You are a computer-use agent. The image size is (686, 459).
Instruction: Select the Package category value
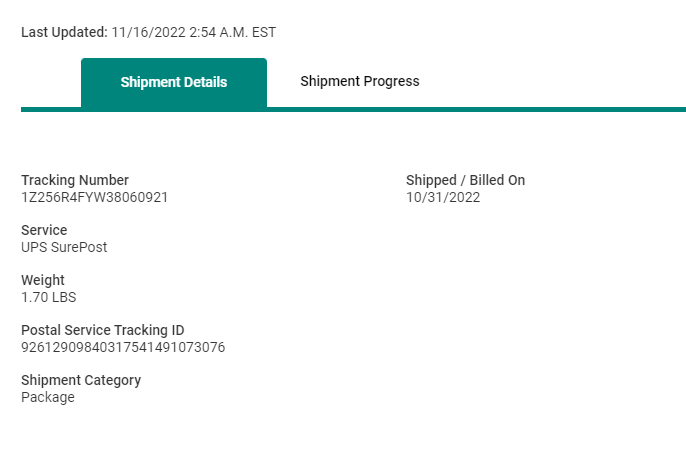48,397
